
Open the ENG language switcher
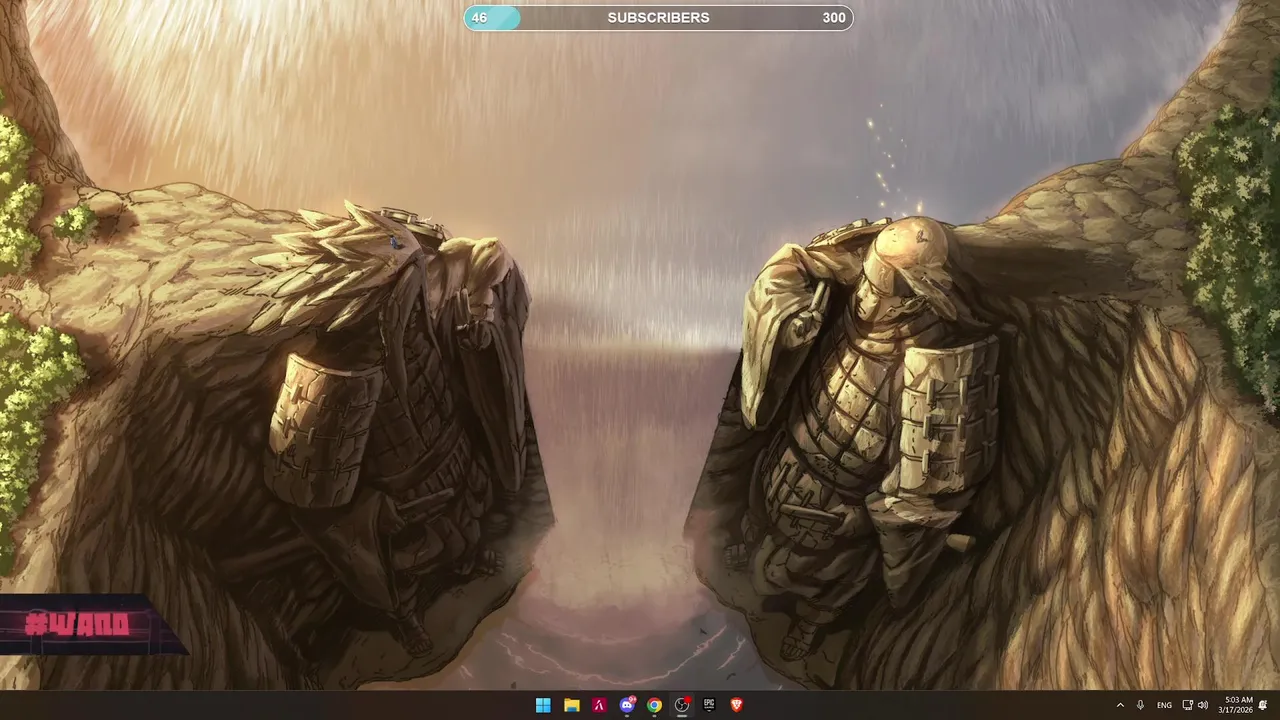[1164, 705]
